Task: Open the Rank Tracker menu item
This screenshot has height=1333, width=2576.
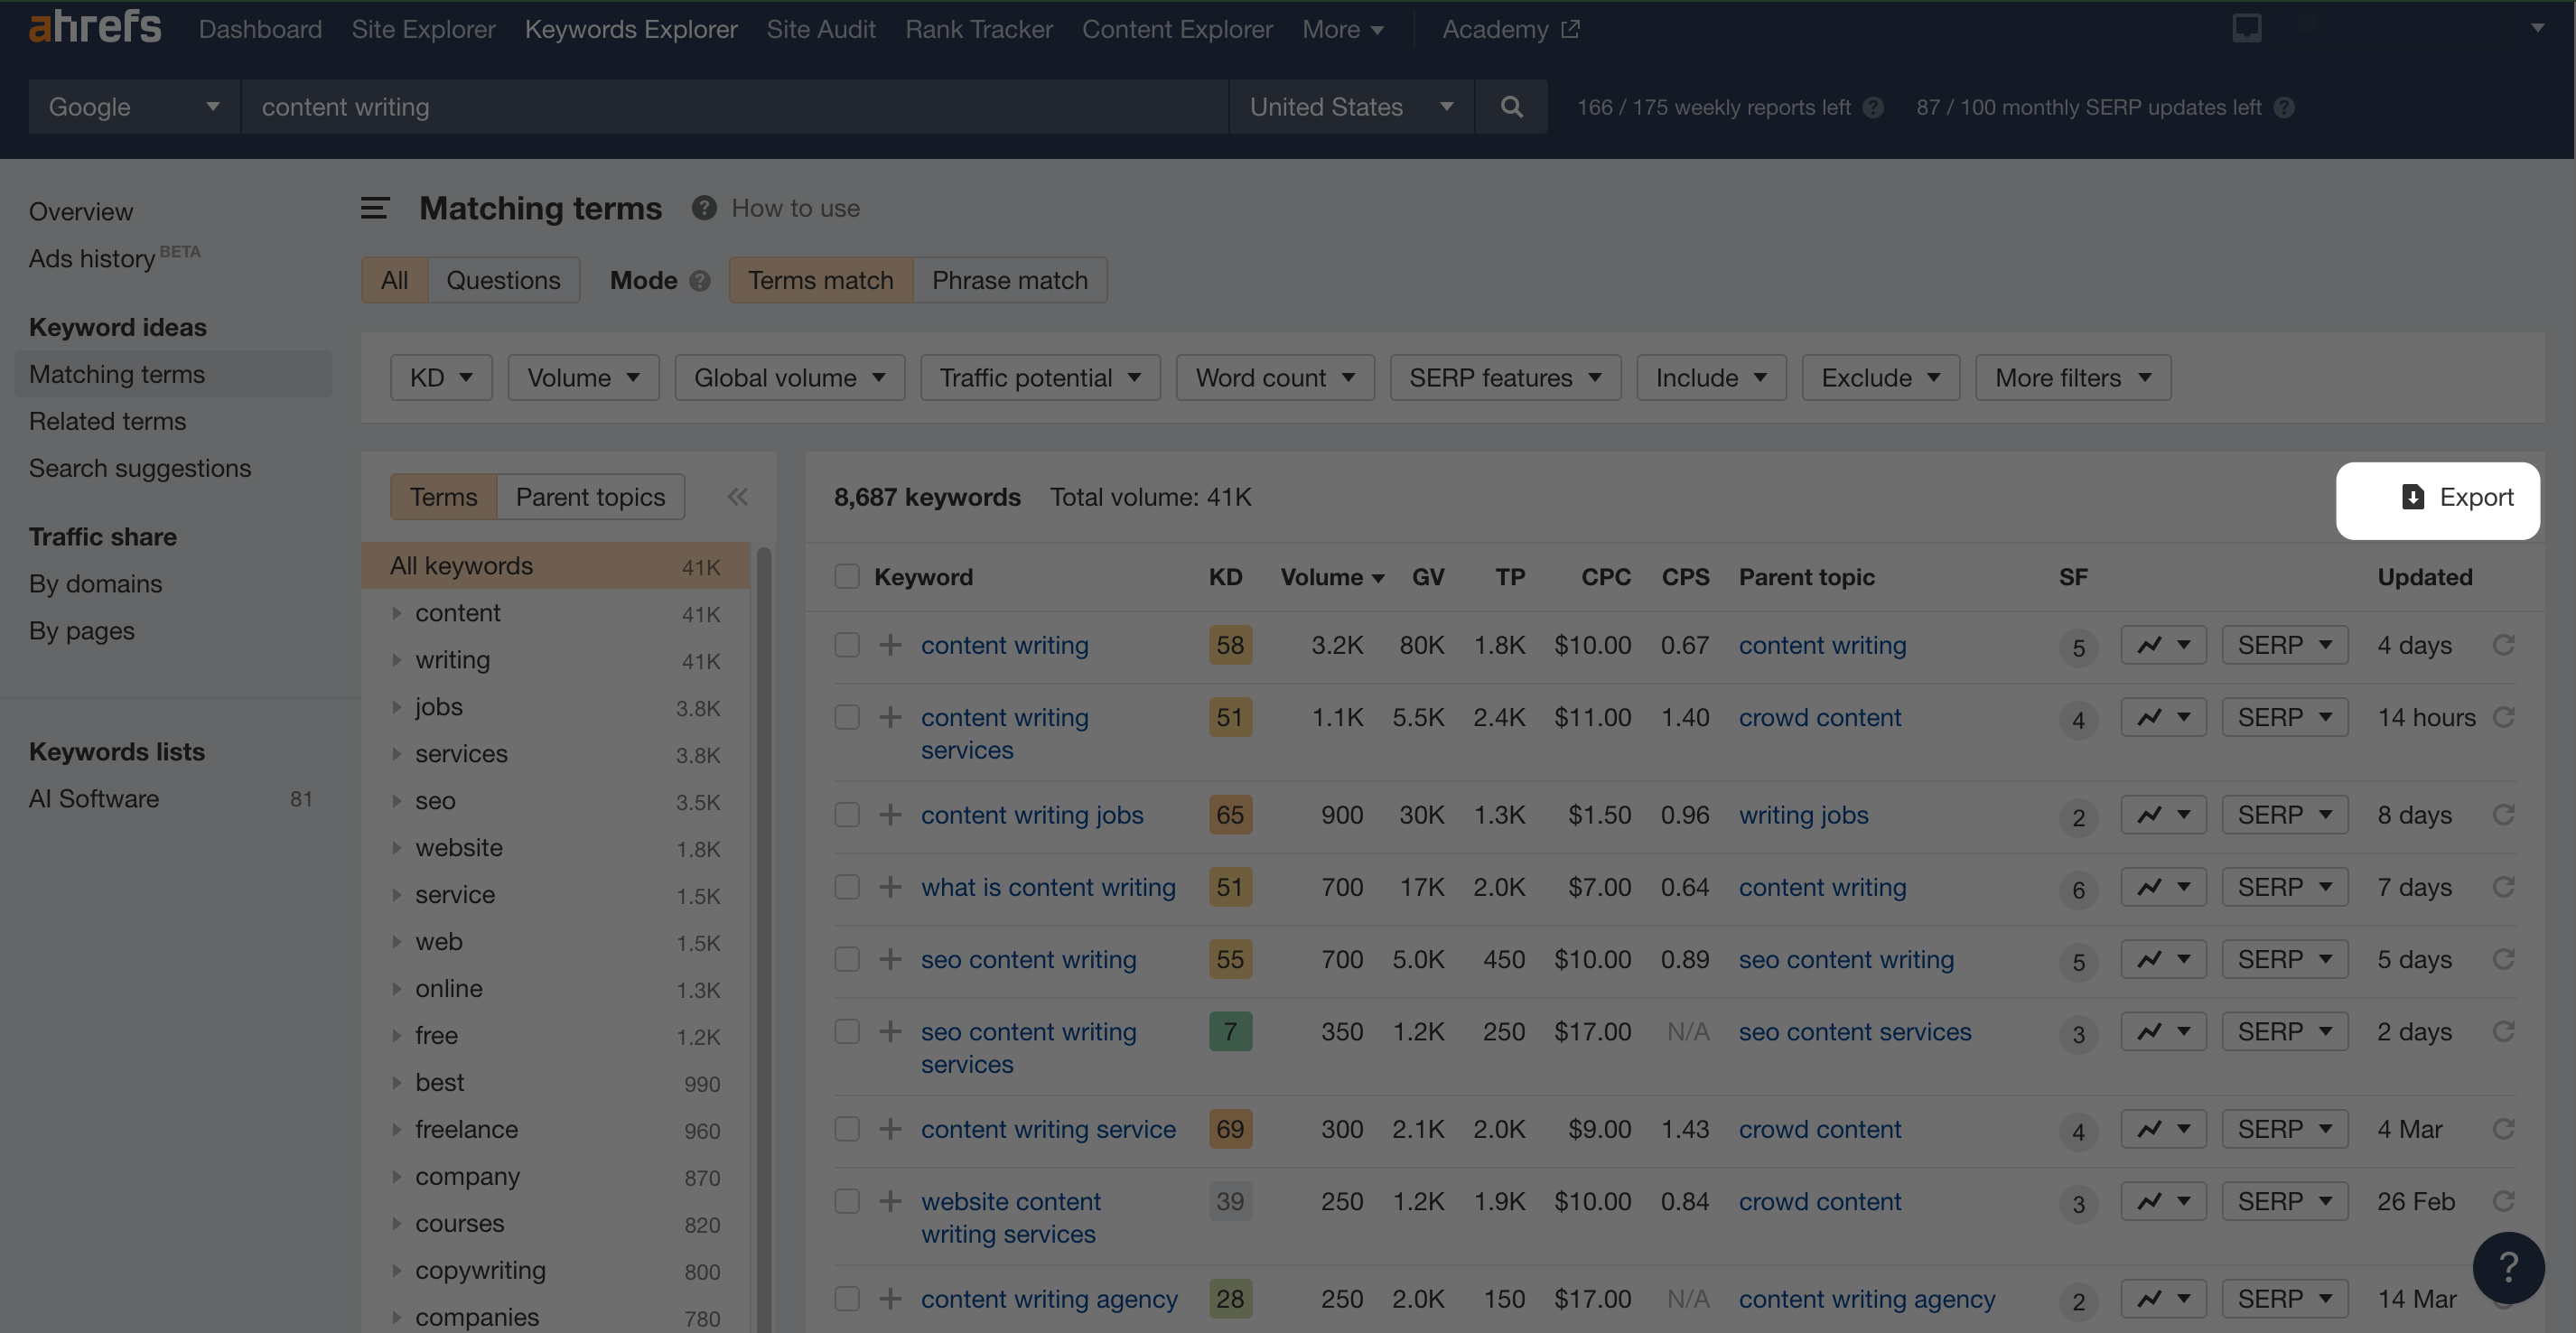Action: coord(978,29)
